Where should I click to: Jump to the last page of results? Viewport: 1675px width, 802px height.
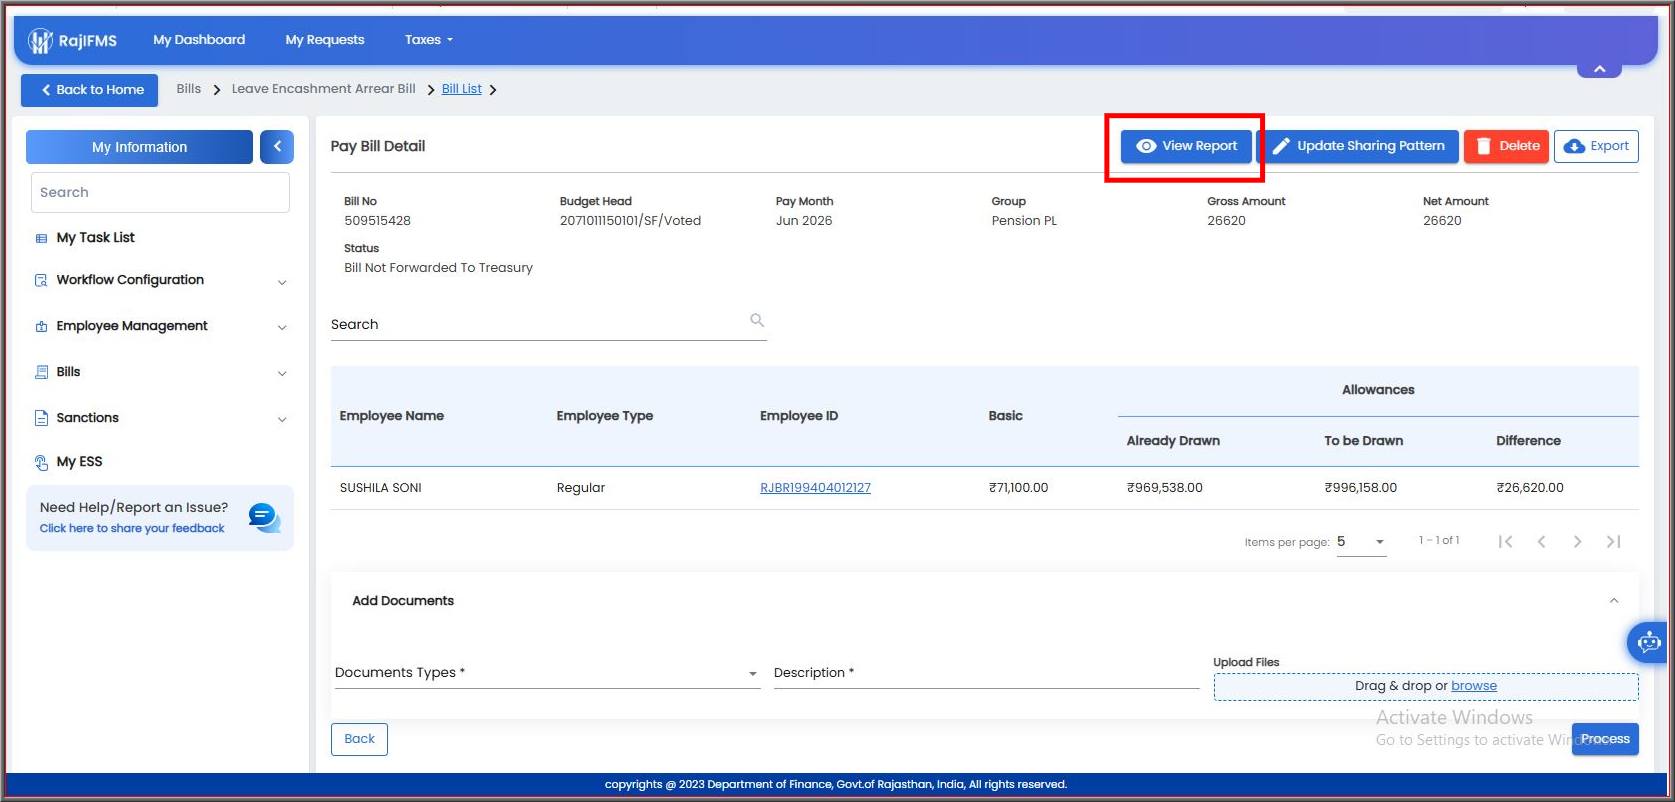[x=1613, y=541]
